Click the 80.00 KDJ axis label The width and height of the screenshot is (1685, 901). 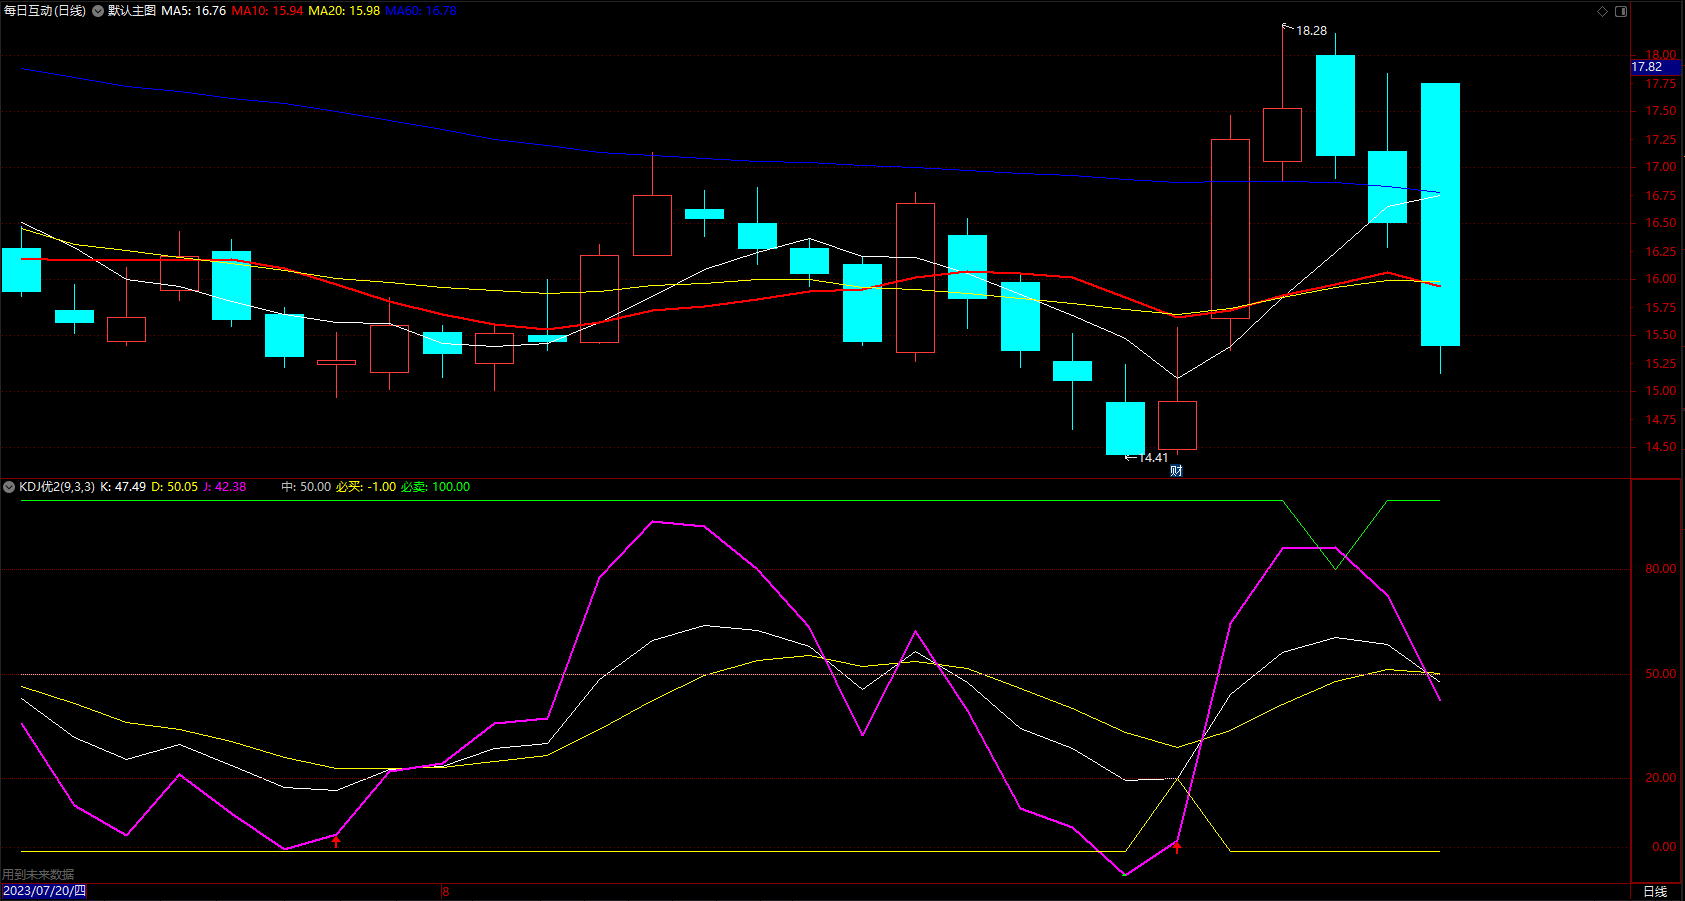[1661, 569]
